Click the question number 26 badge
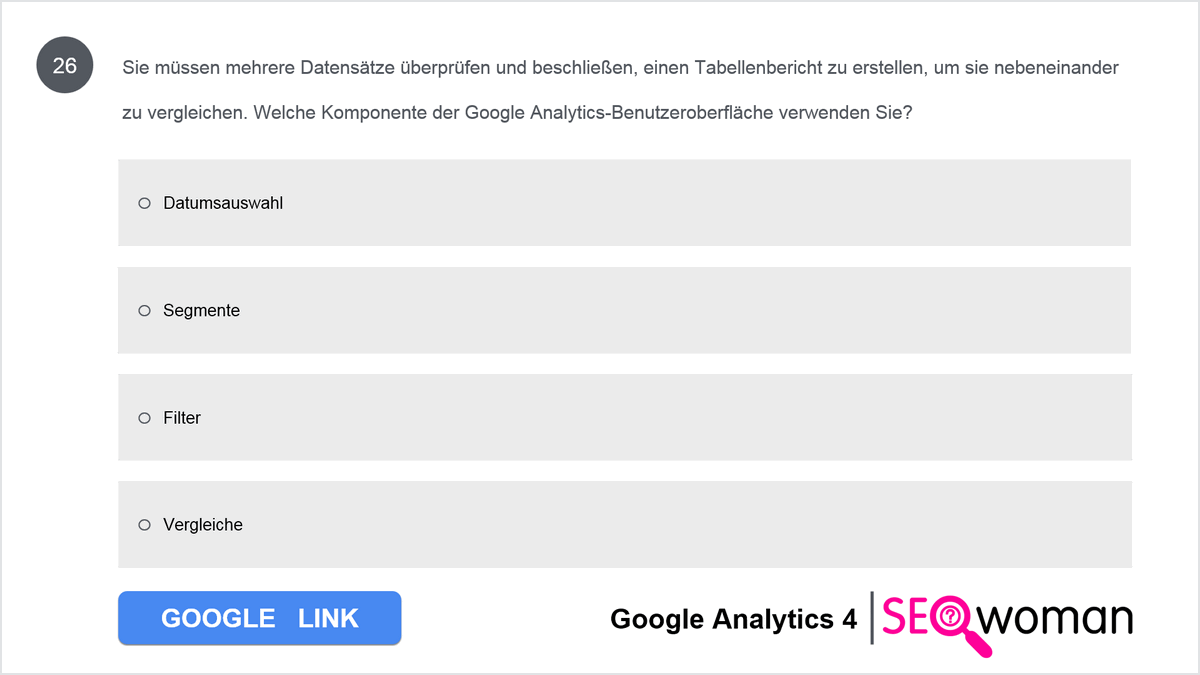The width and height of the screenshot is (1200, 675). 64,66
